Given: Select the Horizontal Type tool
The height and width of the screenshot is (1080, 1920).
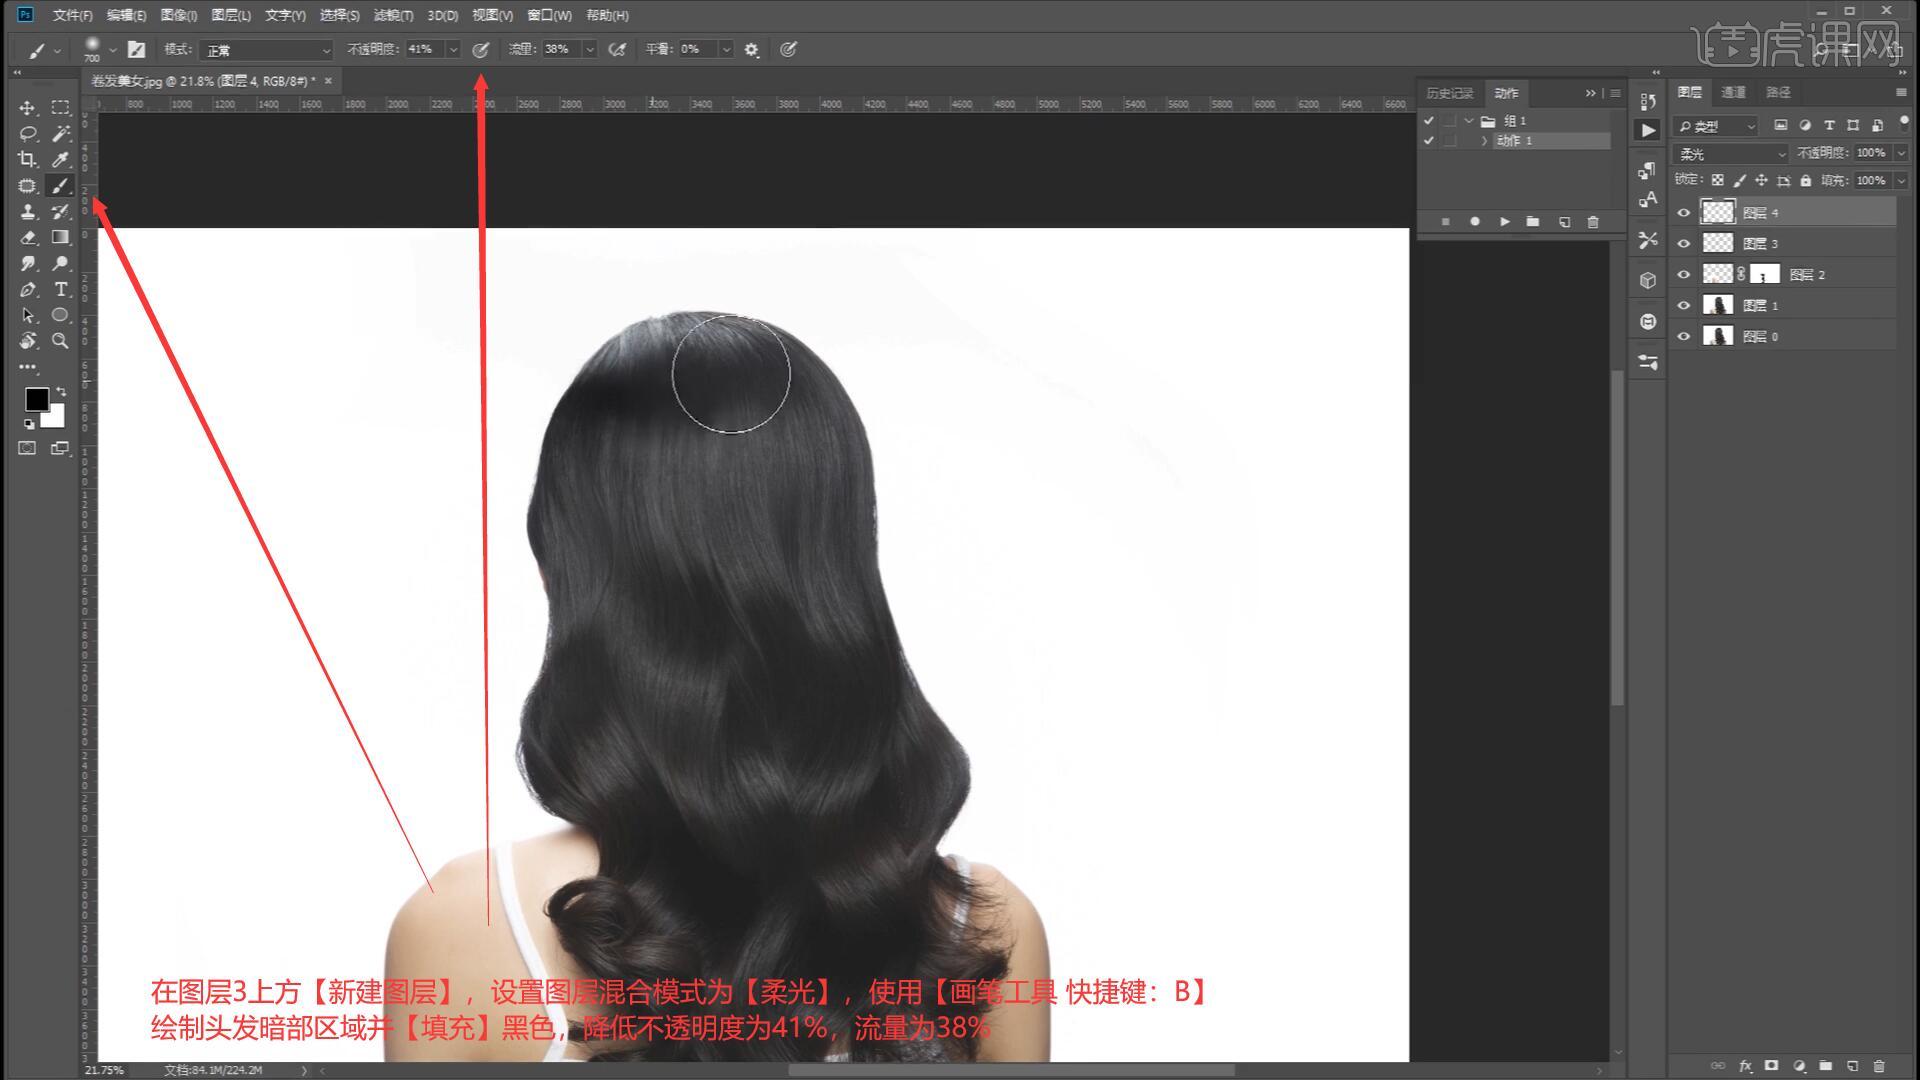Looking at the screenshot, I should pos(60,289).
